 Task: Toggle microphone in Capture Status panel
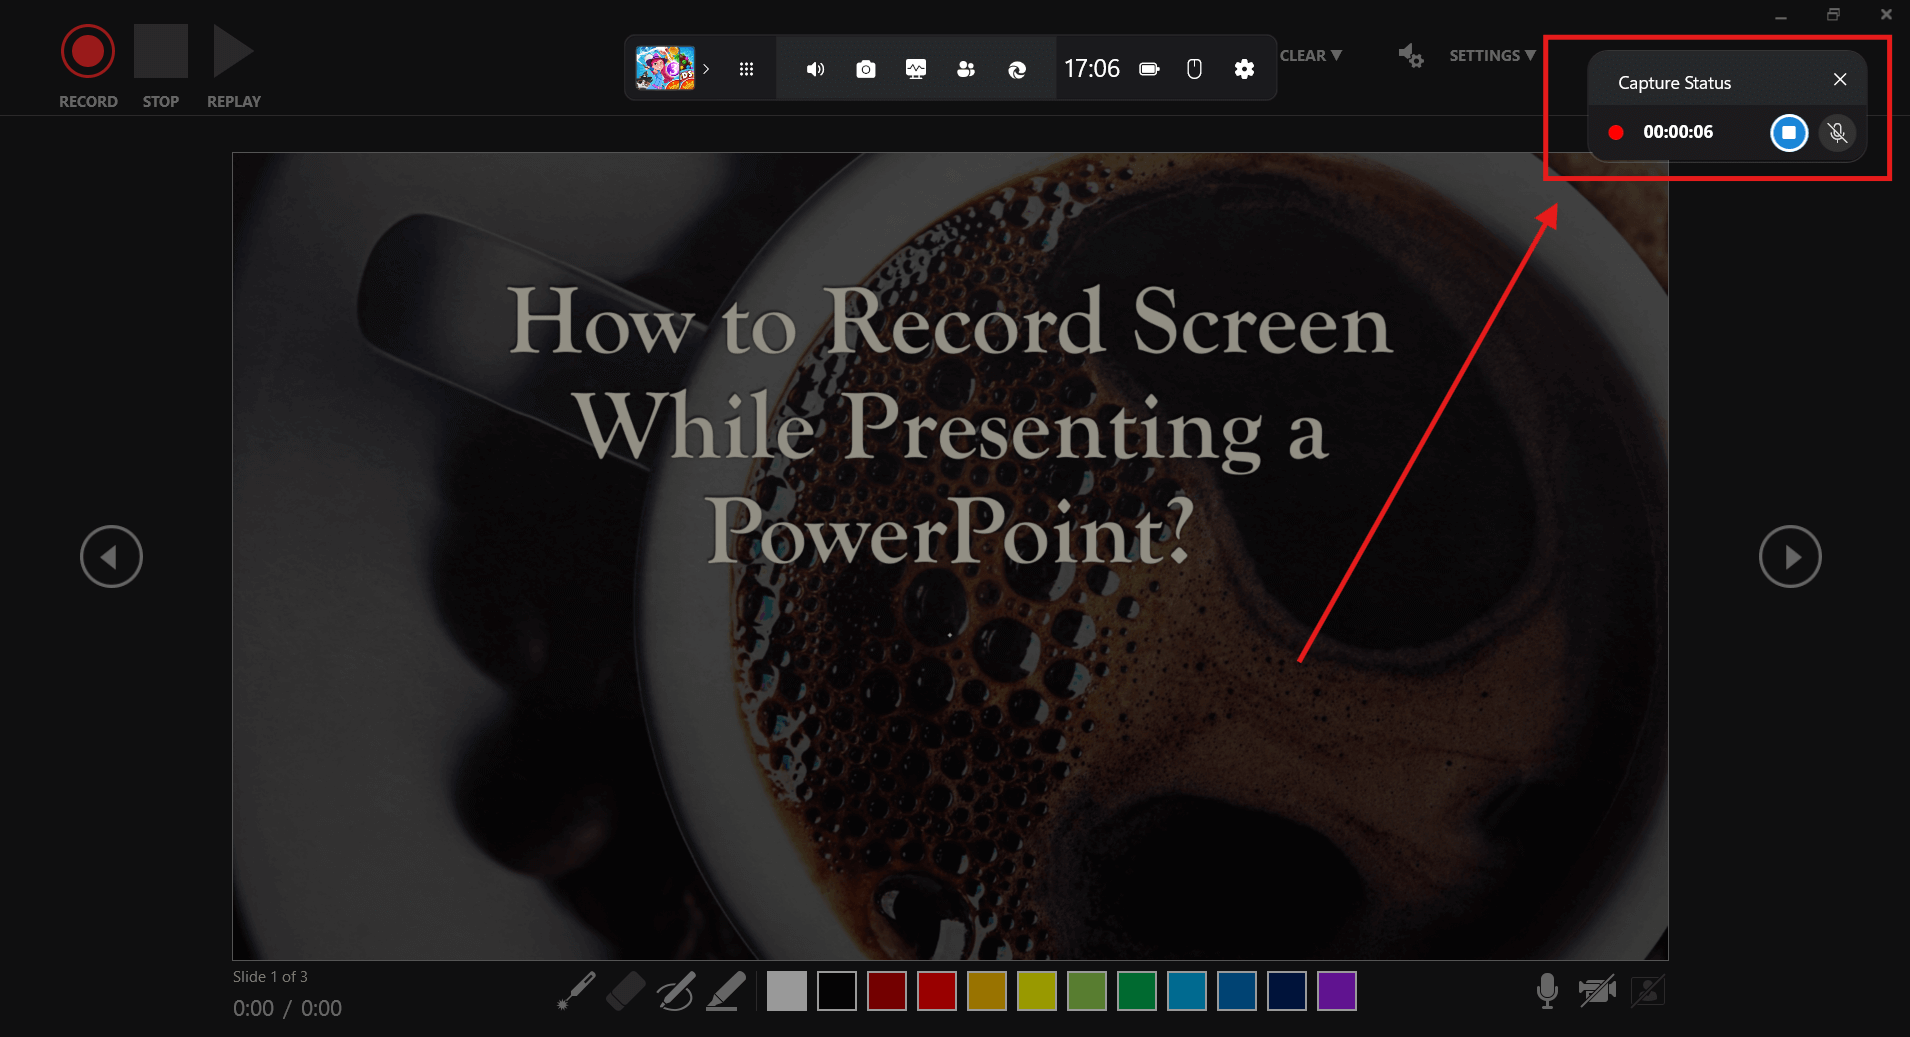click(1838, 132)
